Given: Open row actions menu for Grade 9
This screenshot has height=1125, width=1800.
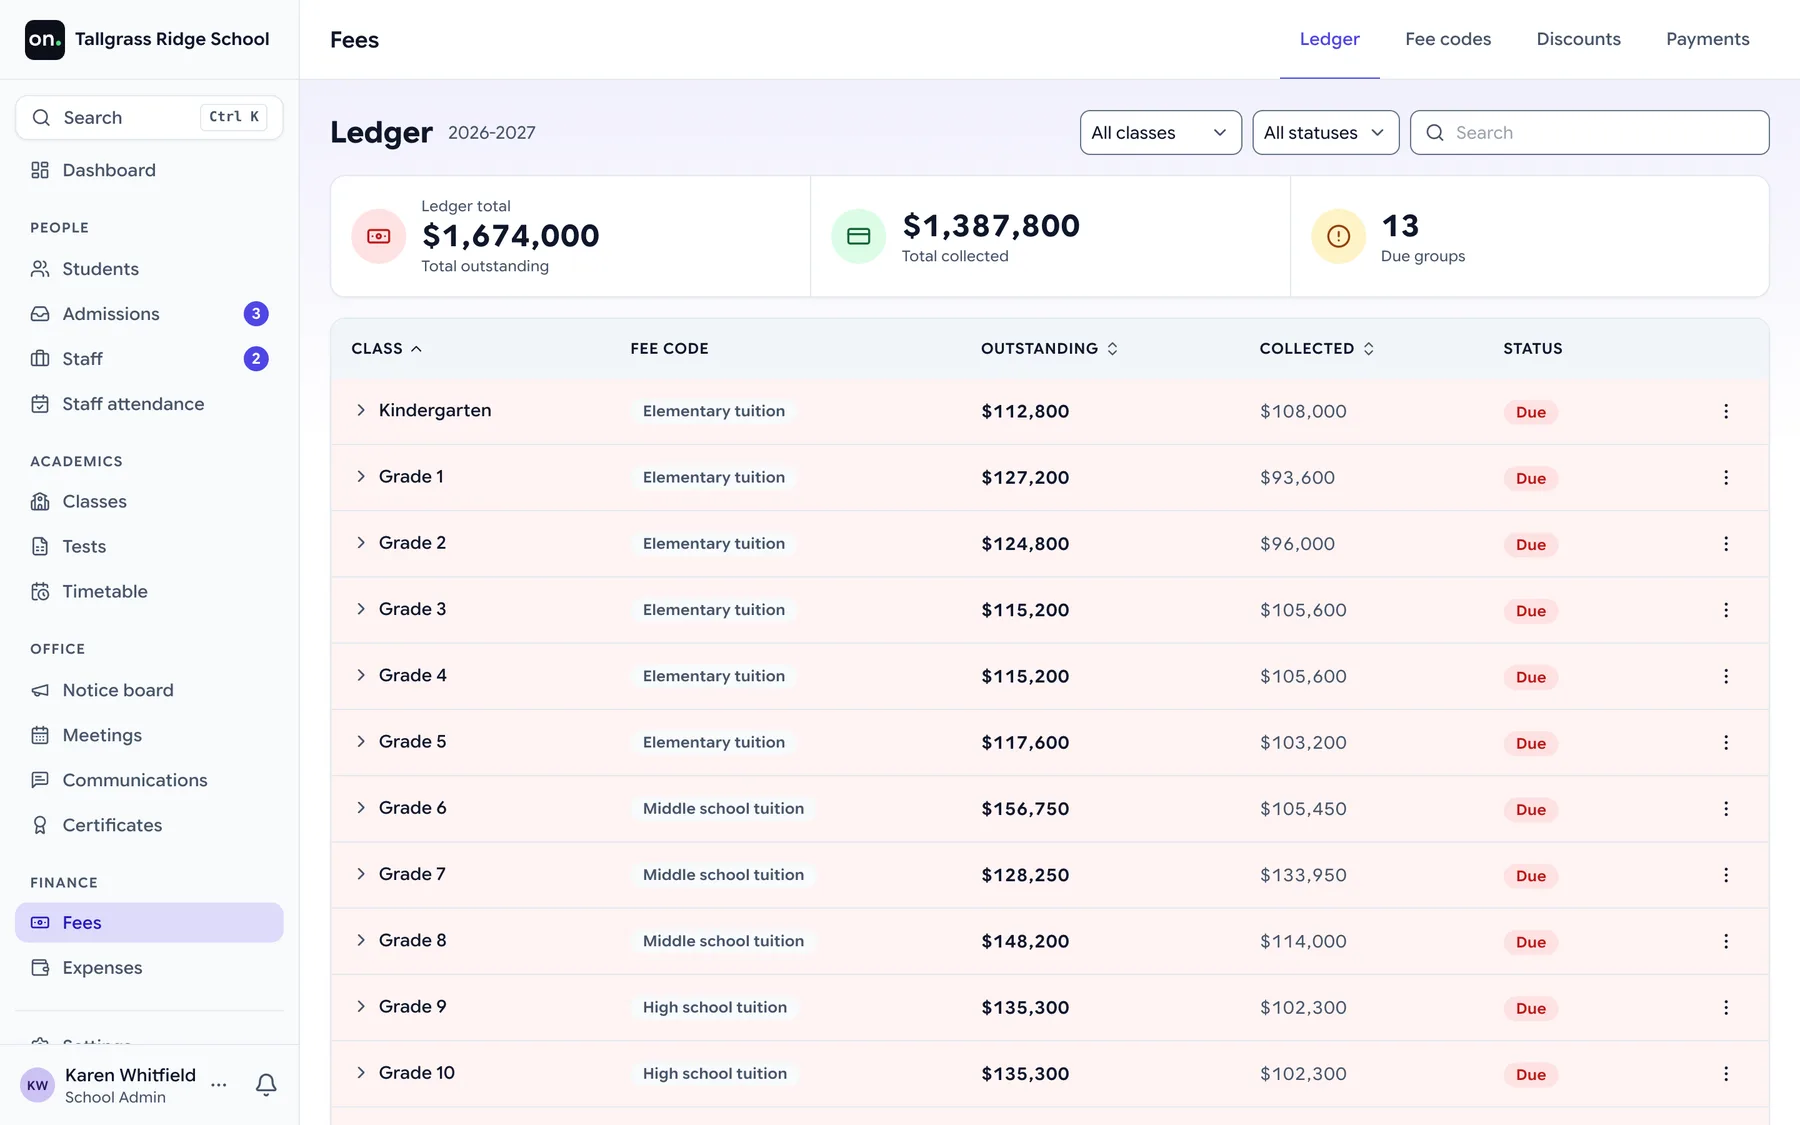Looking at the screenshot, I should point(1726,1008).
